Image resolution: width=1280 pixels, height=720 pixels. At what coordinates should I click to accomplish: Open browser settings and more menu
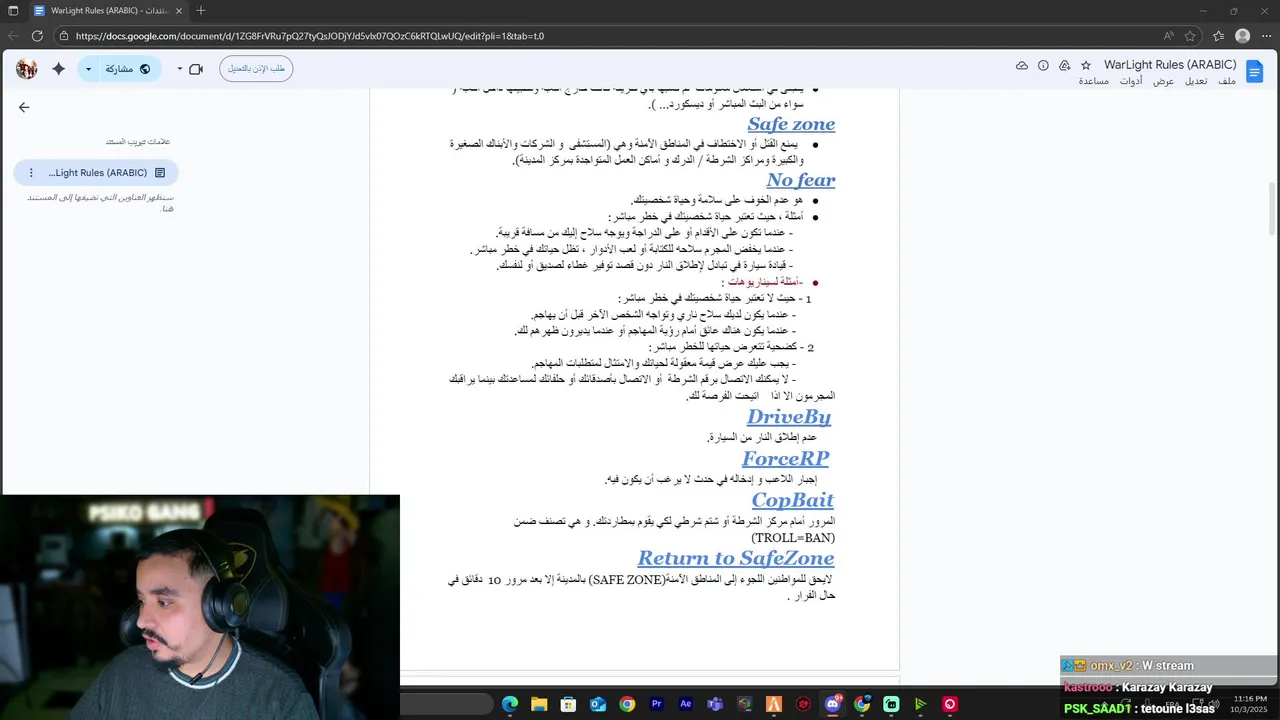click(x=1267, y=36)
